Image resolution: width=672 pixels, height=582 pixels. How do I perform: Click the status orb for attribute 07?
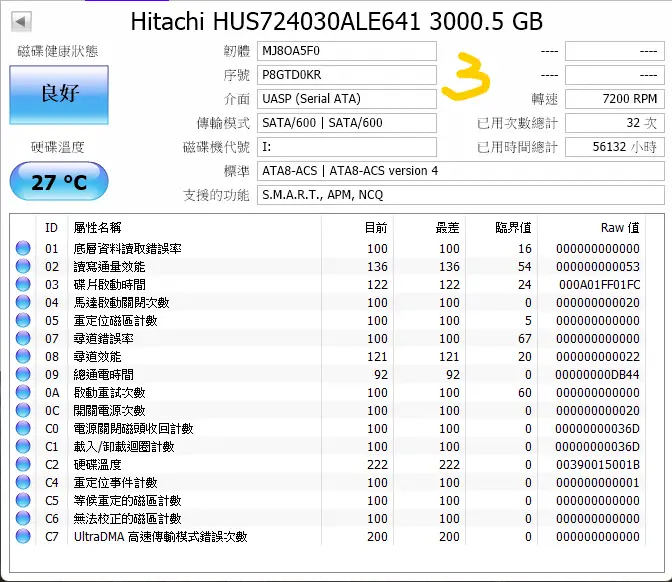pos(23,338)
